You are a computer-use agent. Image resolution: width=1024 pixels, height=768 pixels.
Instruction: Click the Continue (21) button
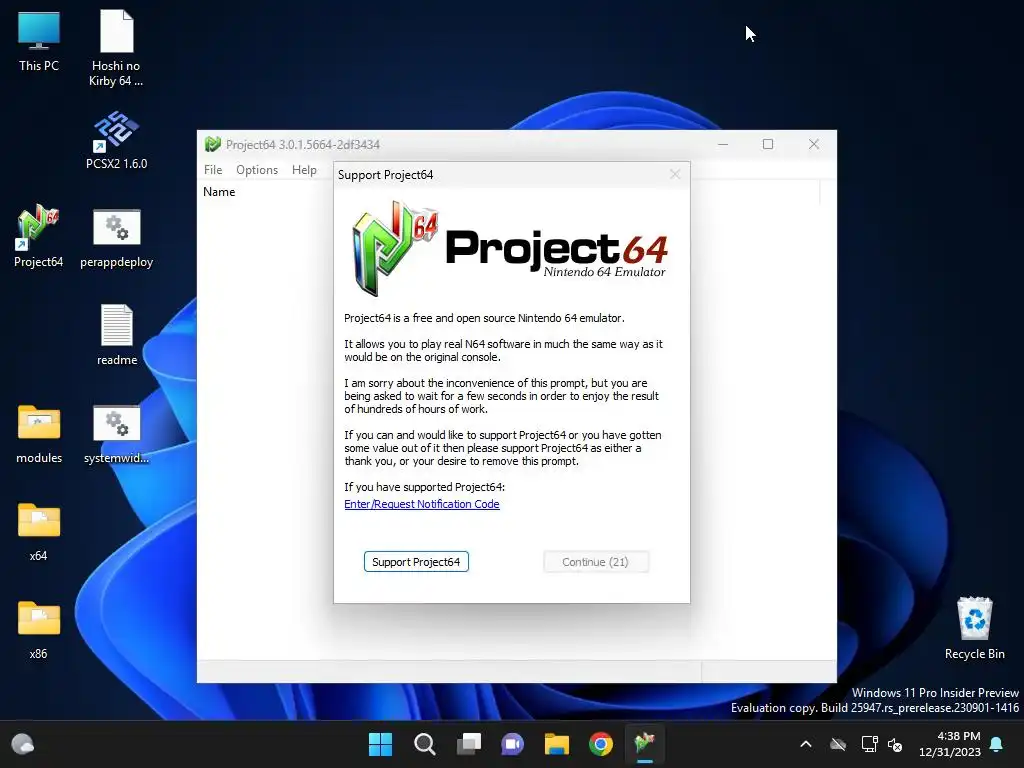(596, 562)
